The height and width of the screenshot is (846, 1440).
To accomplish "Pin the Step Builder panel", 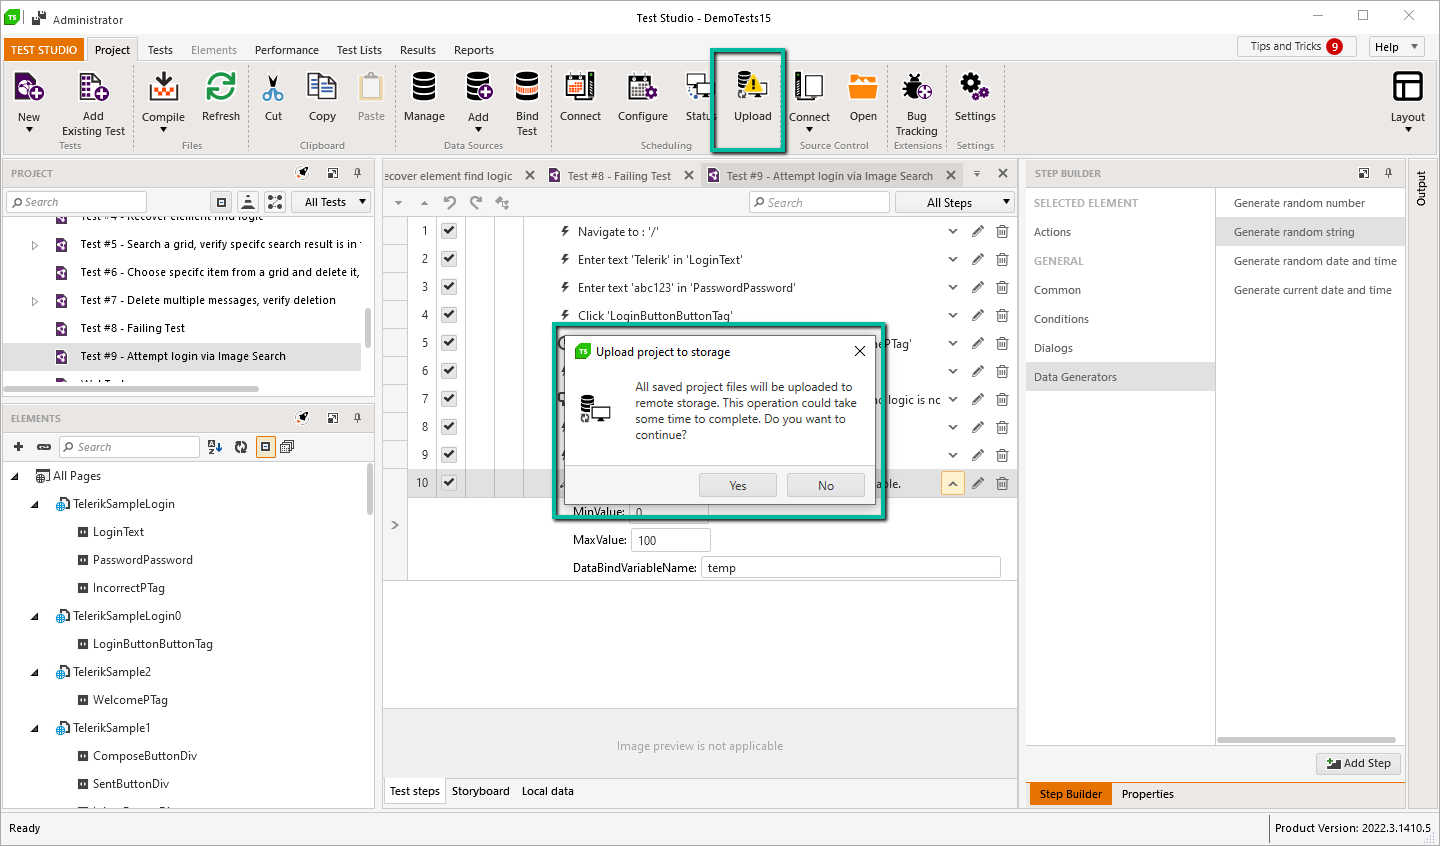I will tap(1388, 173).
